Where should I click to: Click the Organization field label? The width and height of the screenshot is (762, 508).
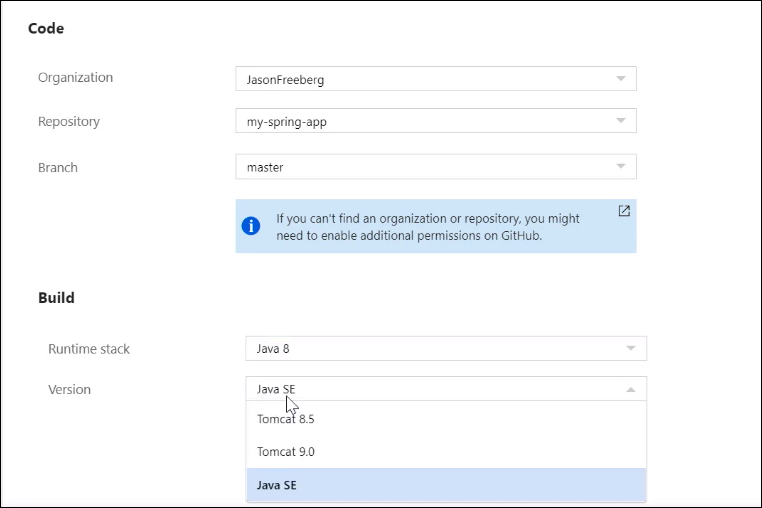point(75,78)
